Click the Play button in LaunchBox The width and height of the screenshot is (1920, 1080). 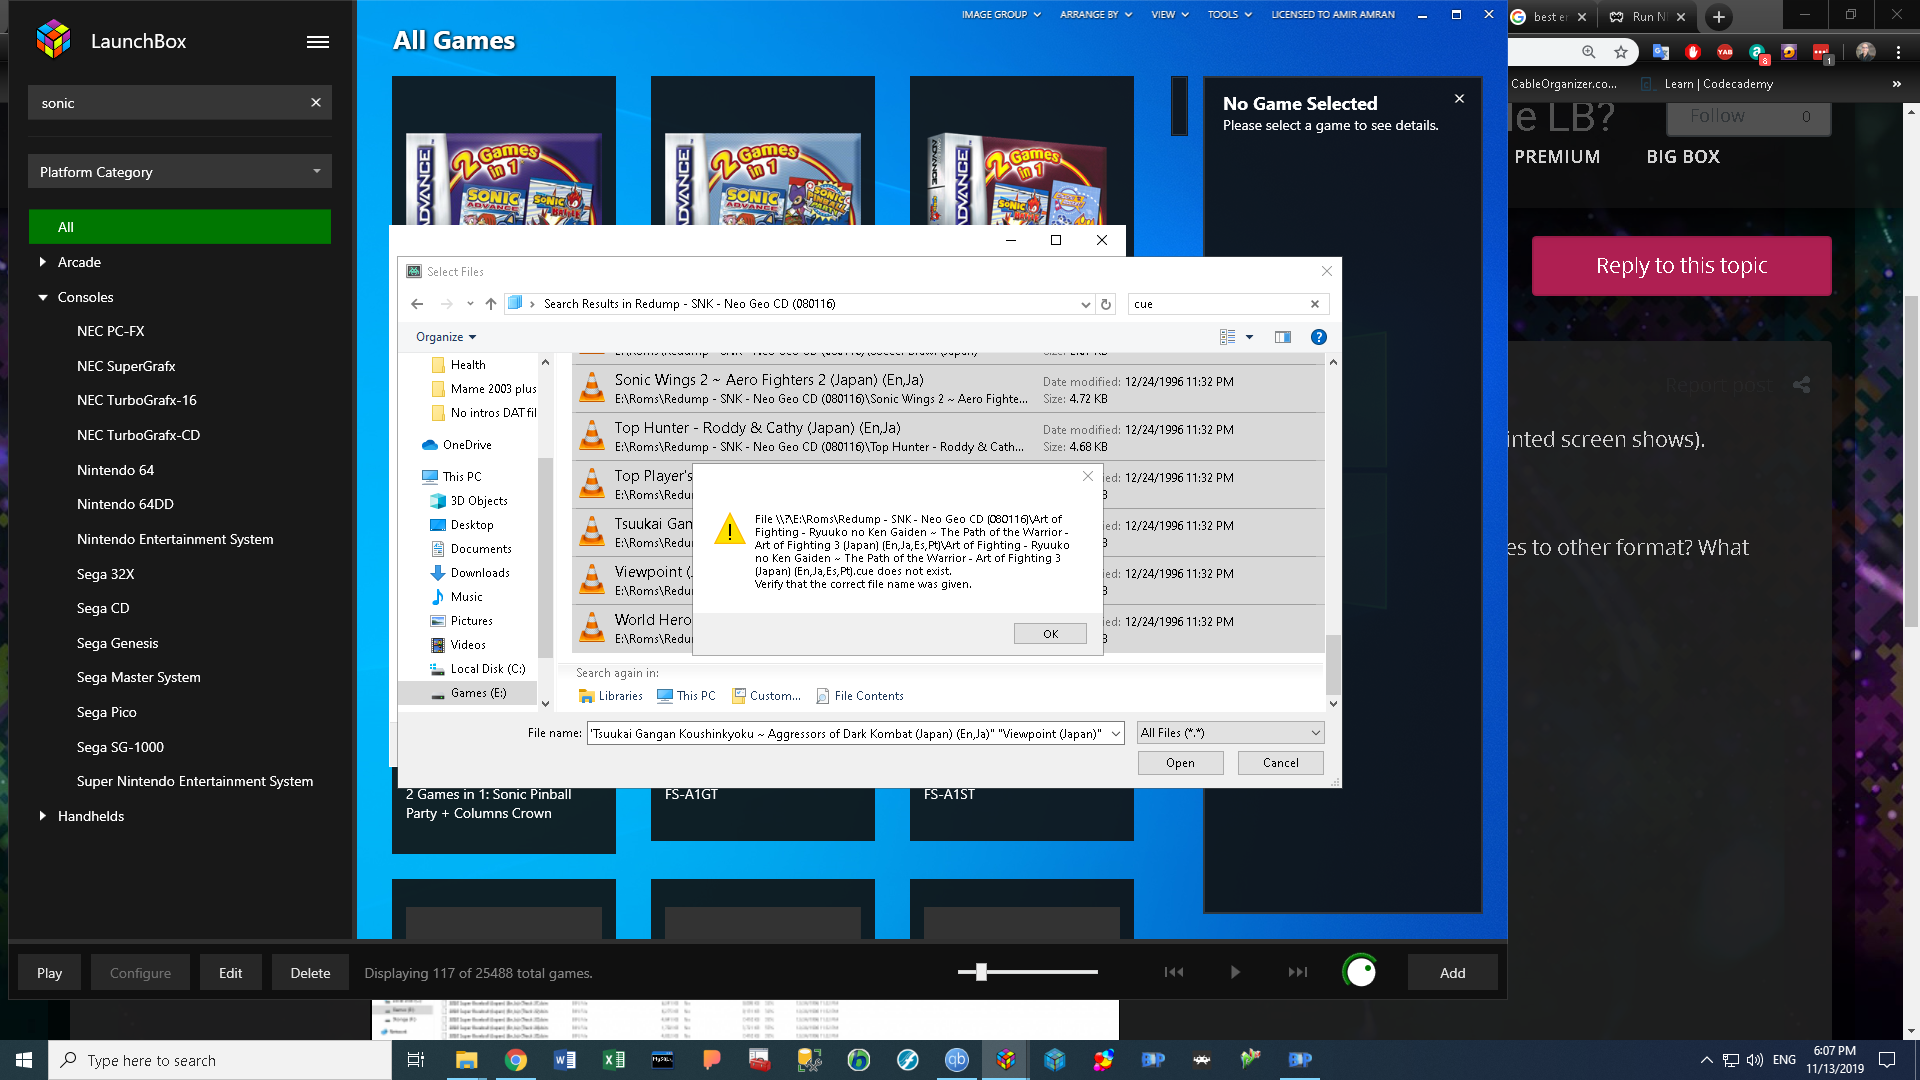click(49, 972)
